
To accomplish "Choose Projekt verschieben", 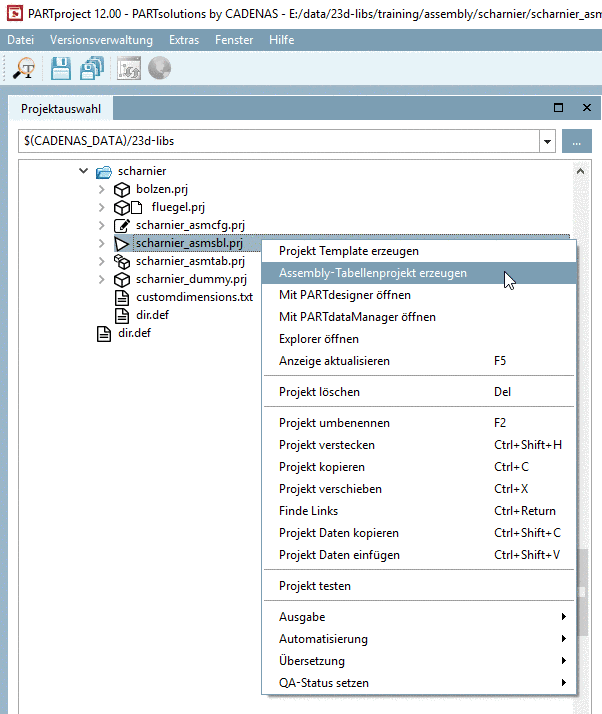I will [x=419, y=489].
